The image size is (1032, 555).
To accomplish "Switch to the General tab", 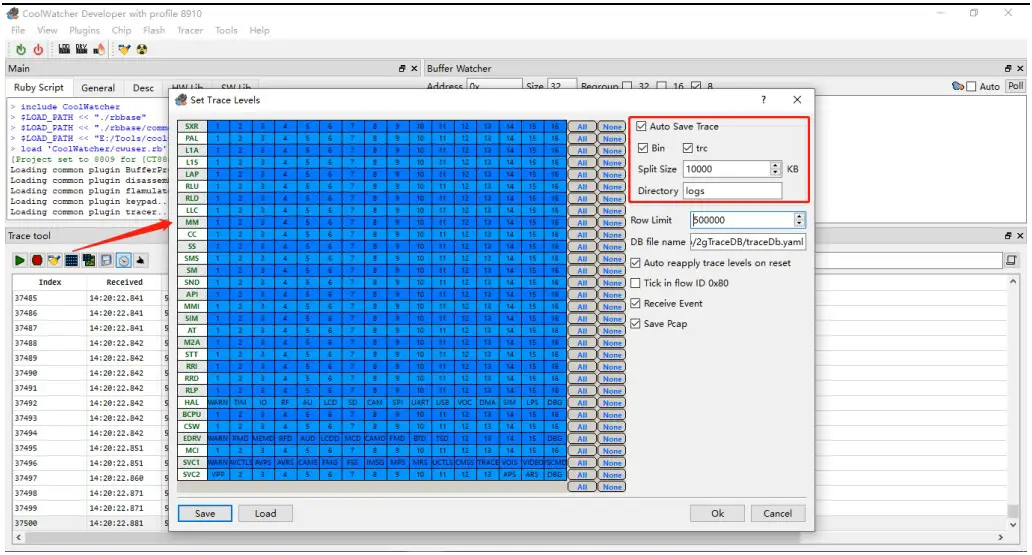I will (x=98, y=88).
